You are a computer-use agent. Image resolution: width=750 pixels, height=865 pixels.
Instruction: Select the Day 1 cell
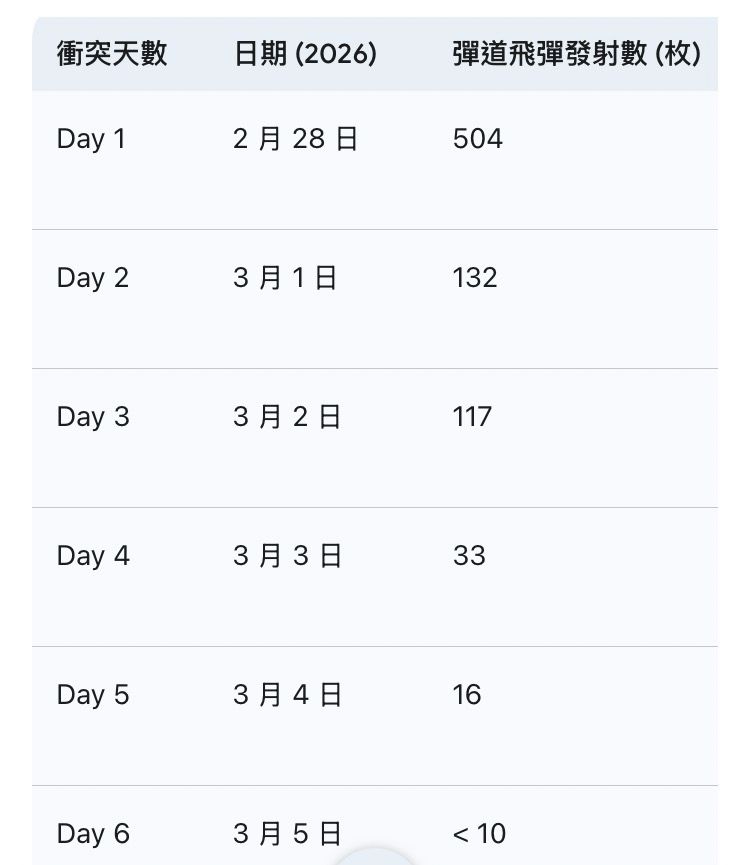(91, 139)
